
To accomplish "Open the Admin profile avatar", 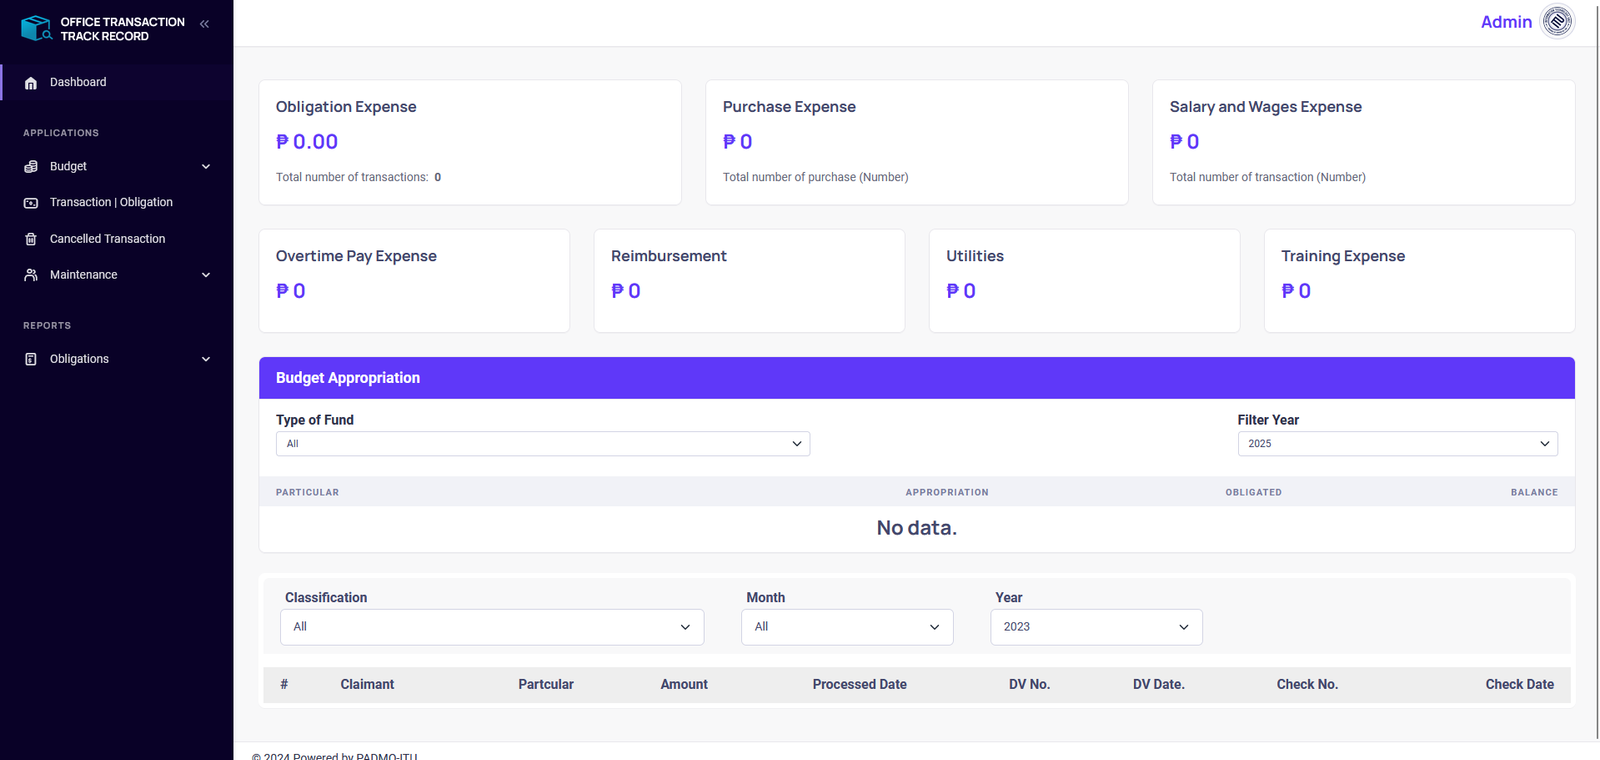I will (x=1558, y=21).
